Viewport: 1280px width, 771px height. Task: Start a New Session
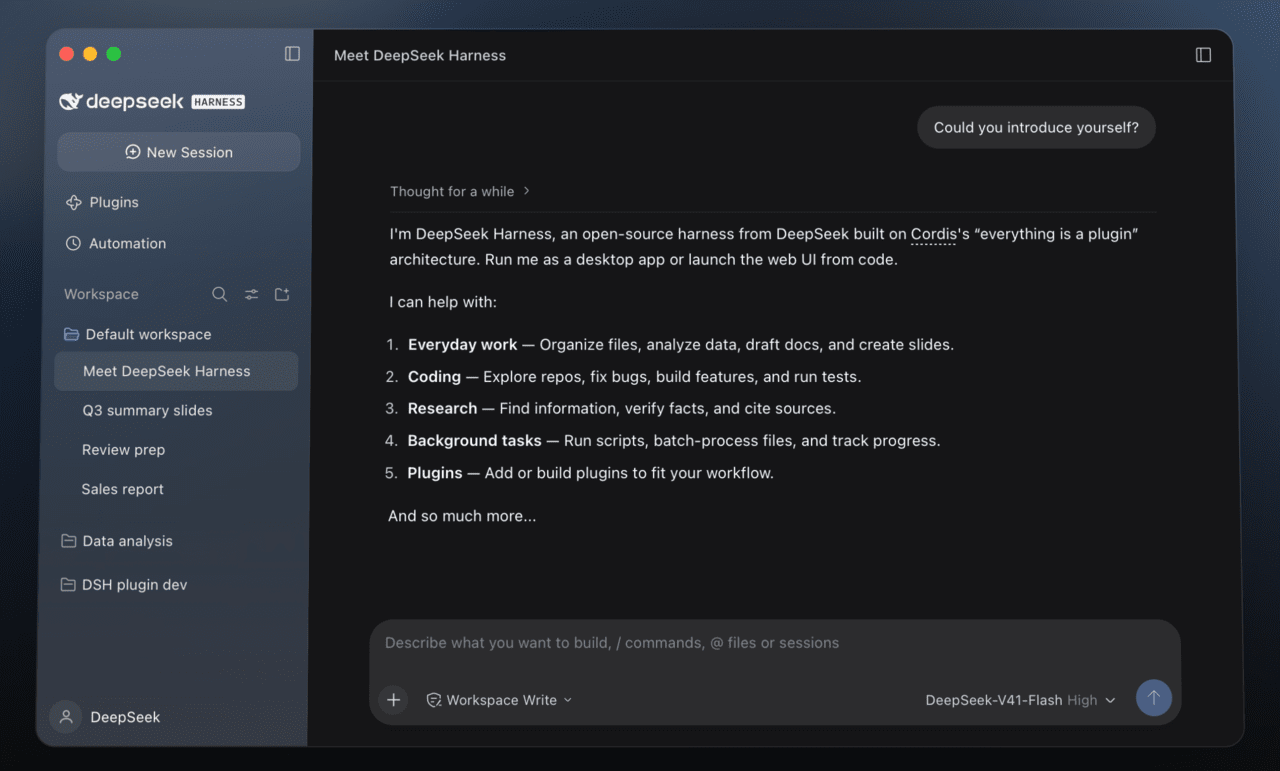tap(179, 152)
